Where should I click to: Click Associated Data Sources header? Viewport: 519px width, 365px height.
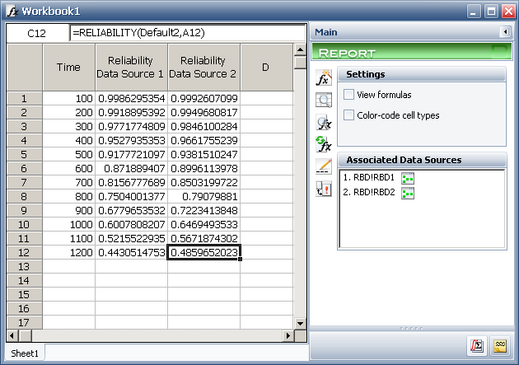tap(422, 160)
